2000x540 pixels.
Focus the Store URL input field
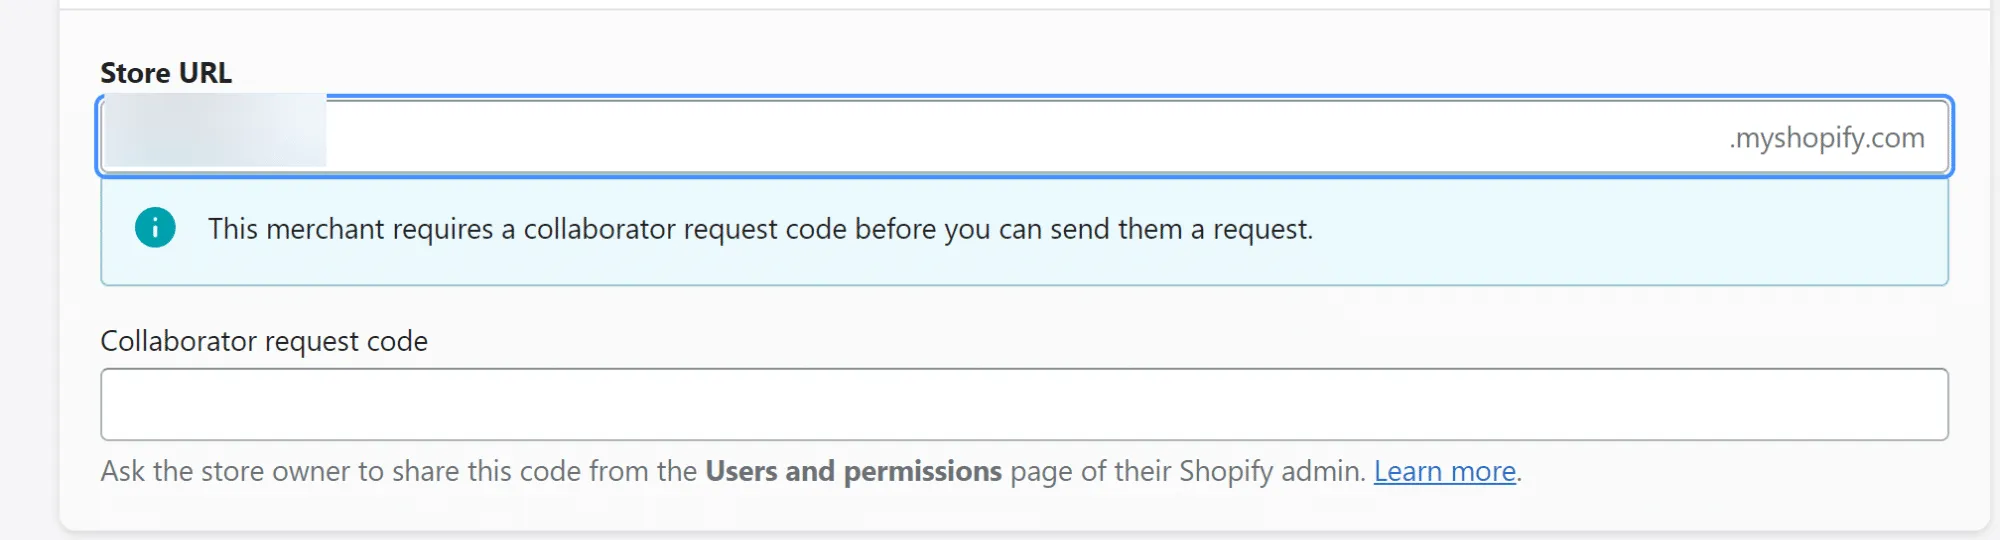click(1000, 137)
